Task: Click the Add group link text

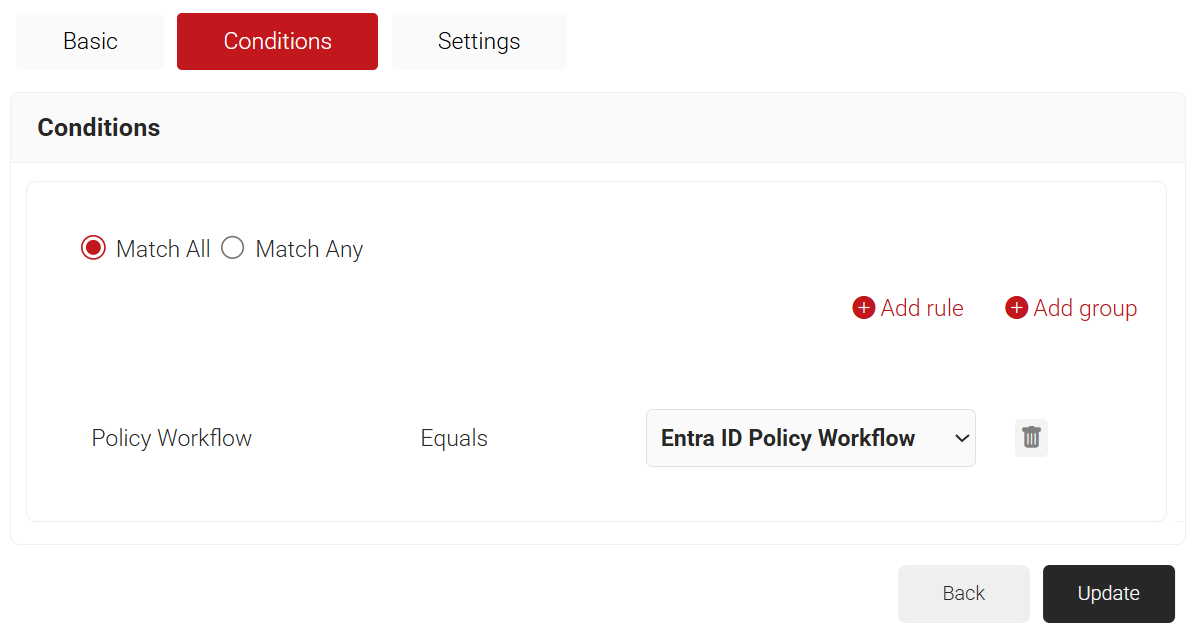Action: (x=1086, y=309)
